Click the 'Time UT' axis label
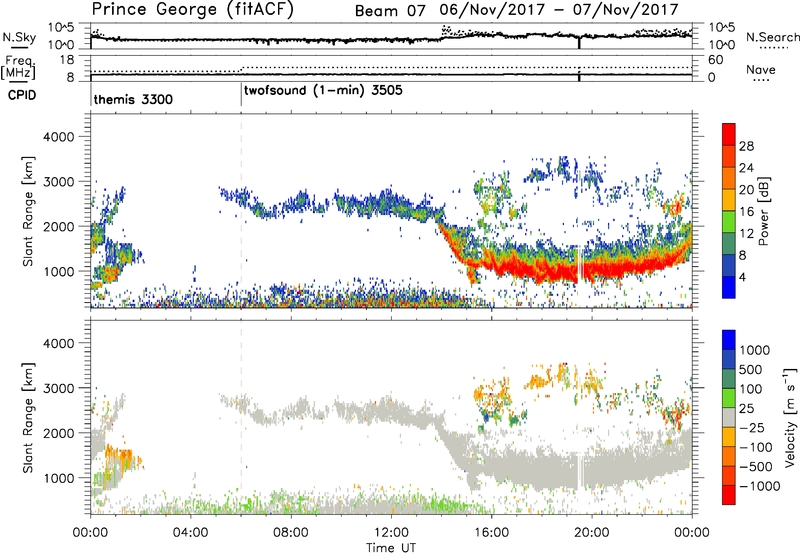The width and height of the screenshot is (800, 554). click(x=391, y=548)
